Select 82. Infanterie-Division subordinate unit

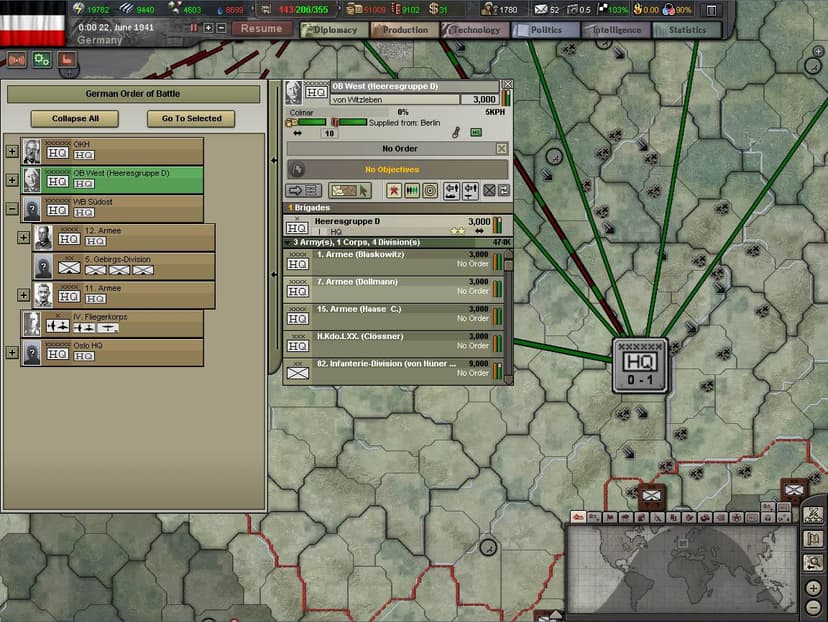(x=394, y=371)
